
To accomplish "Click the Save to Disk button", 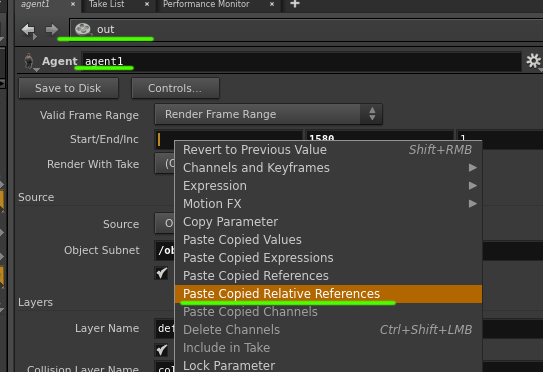I will pyautogui.click(x=68, y=88).
